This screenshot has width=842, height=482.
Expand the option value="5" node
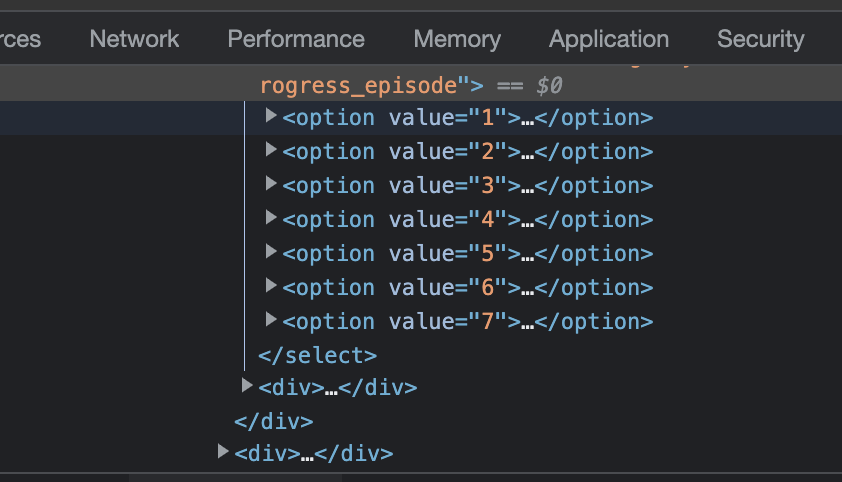tap(271, 251)
